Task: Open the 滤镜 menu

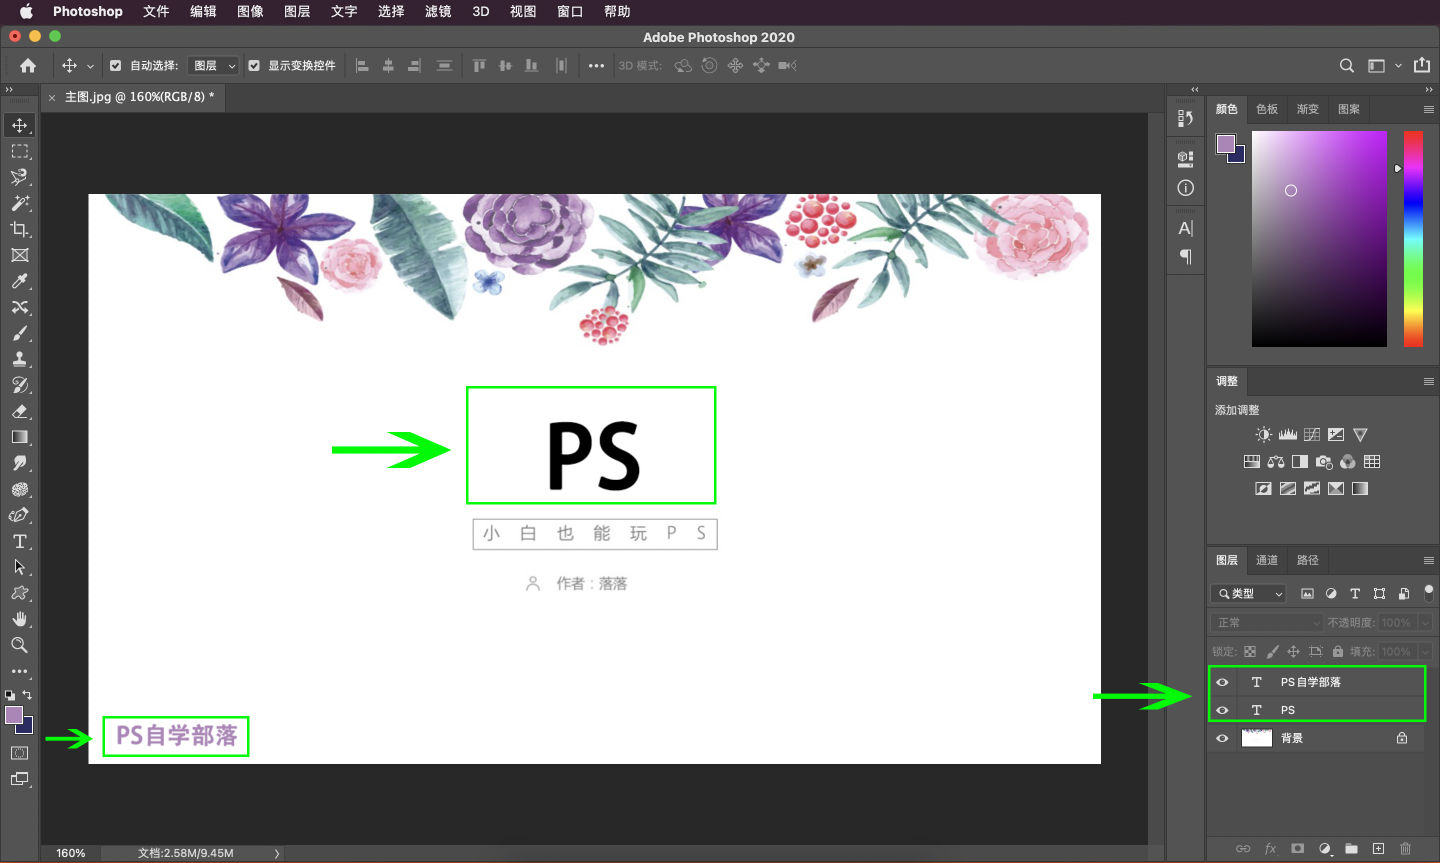Action: click(x=438, y=11)
